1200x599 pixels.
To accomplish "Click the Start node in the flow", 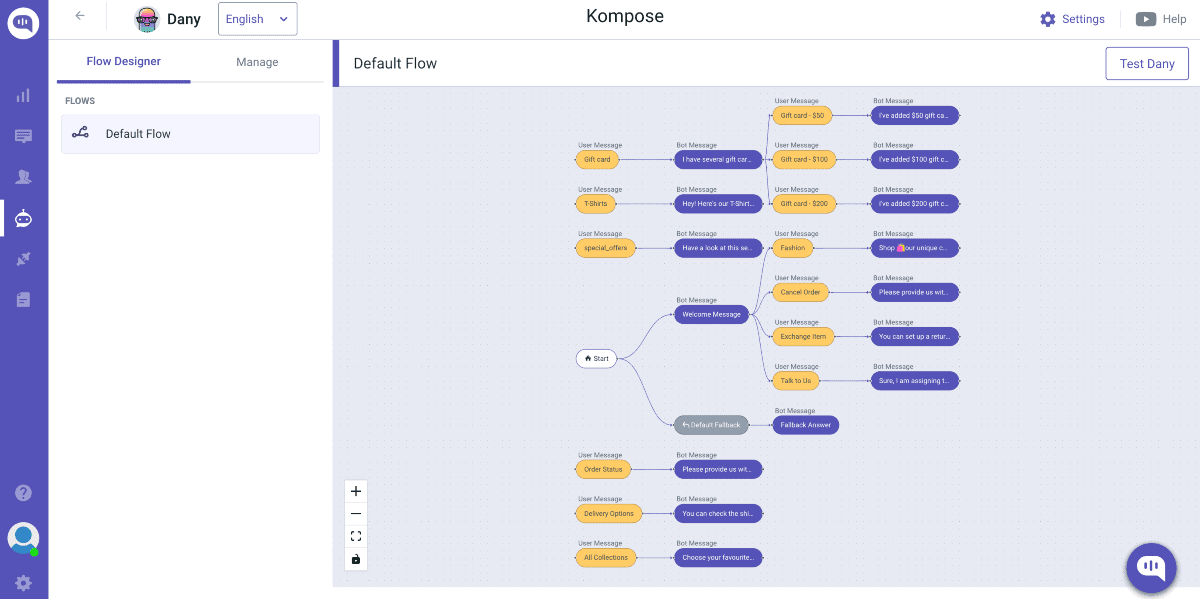I will pos(596,358).
